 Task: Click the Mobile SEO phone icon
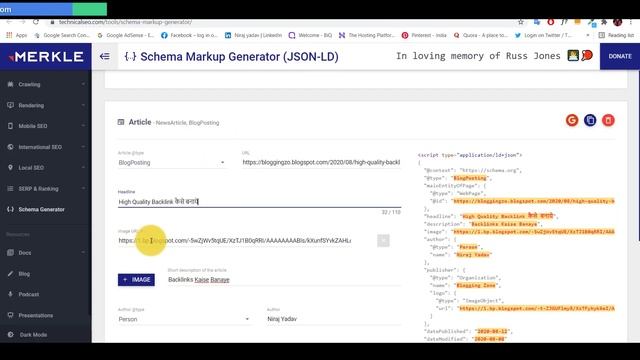pos(10,126)
